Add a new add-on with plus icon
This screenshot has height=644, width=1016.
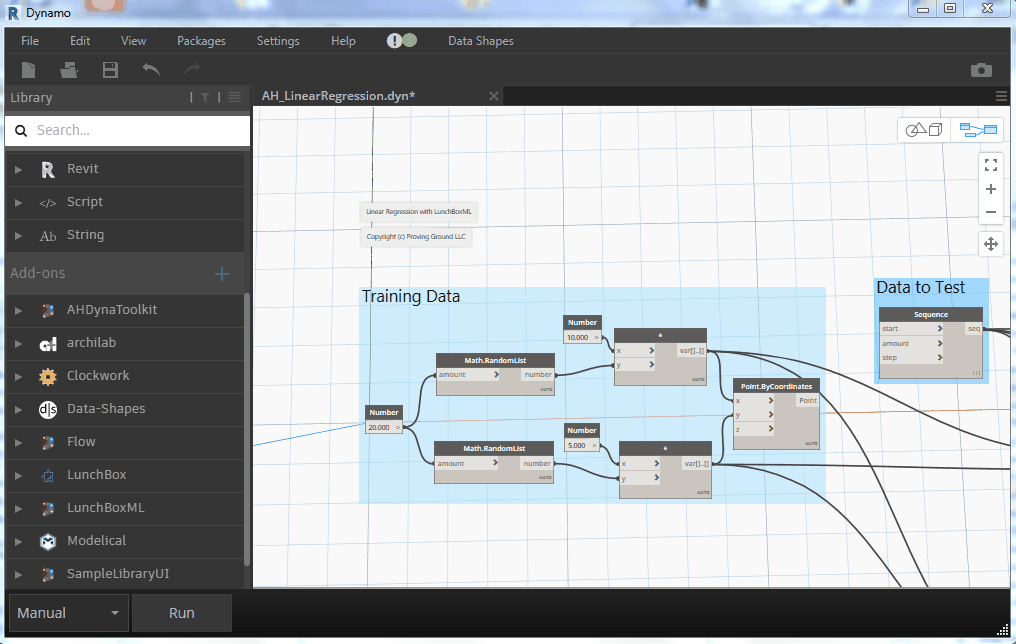click(x=222, y=274)
